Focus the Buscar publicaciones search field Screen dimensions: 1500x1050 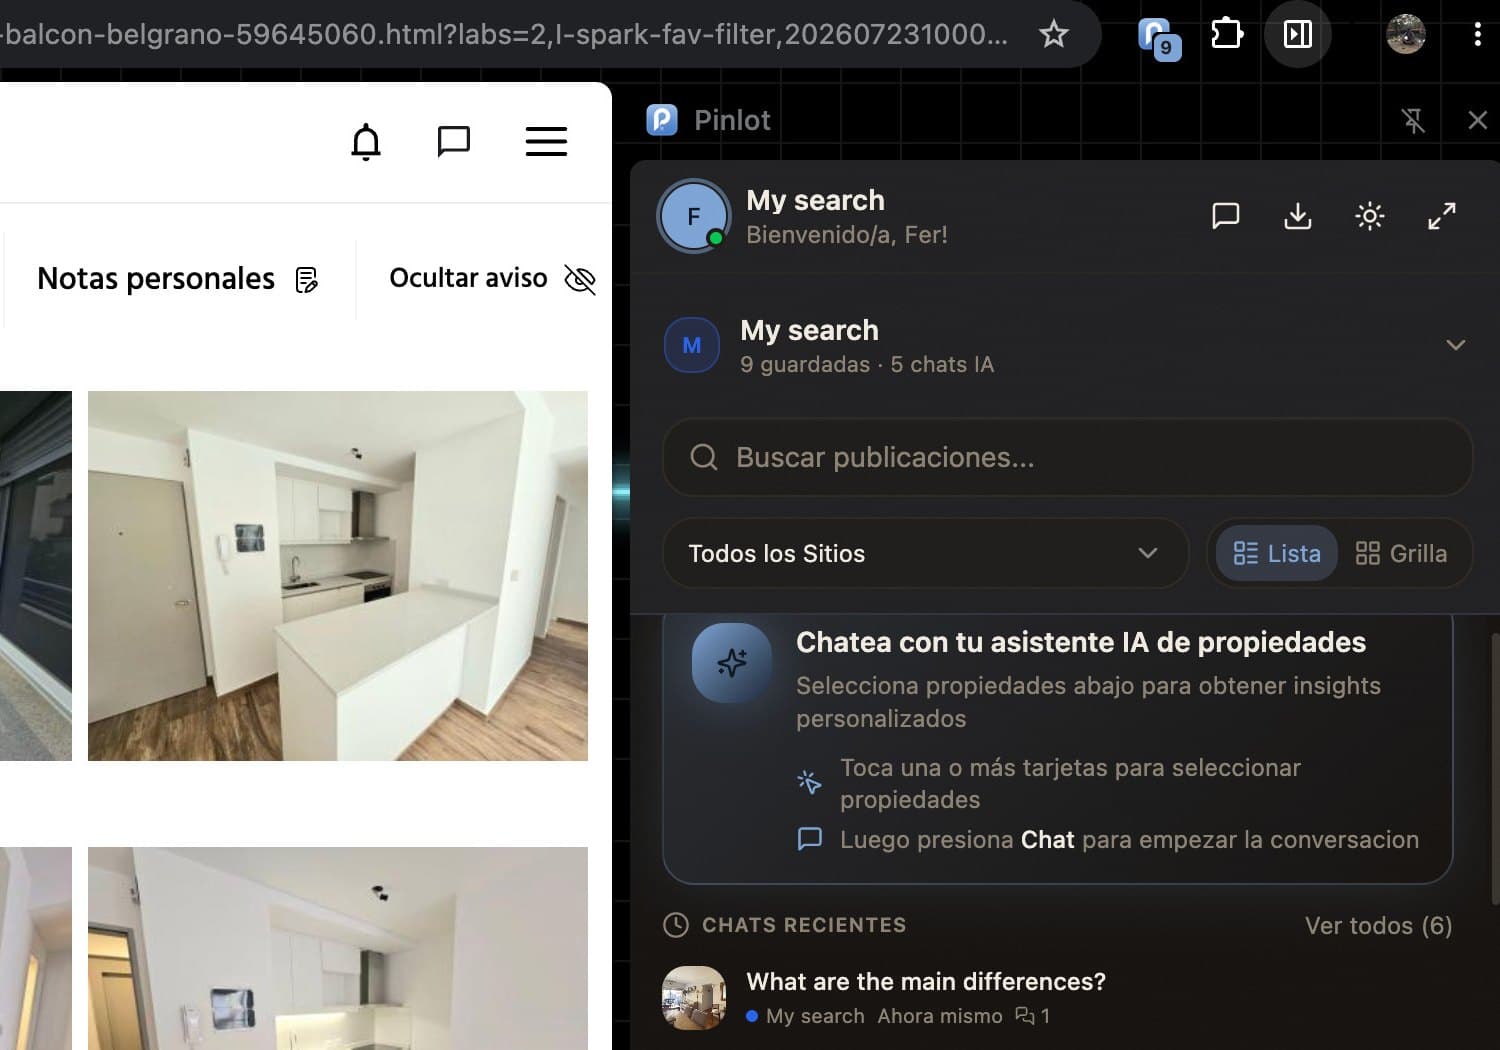click(x=1067, y=457)
